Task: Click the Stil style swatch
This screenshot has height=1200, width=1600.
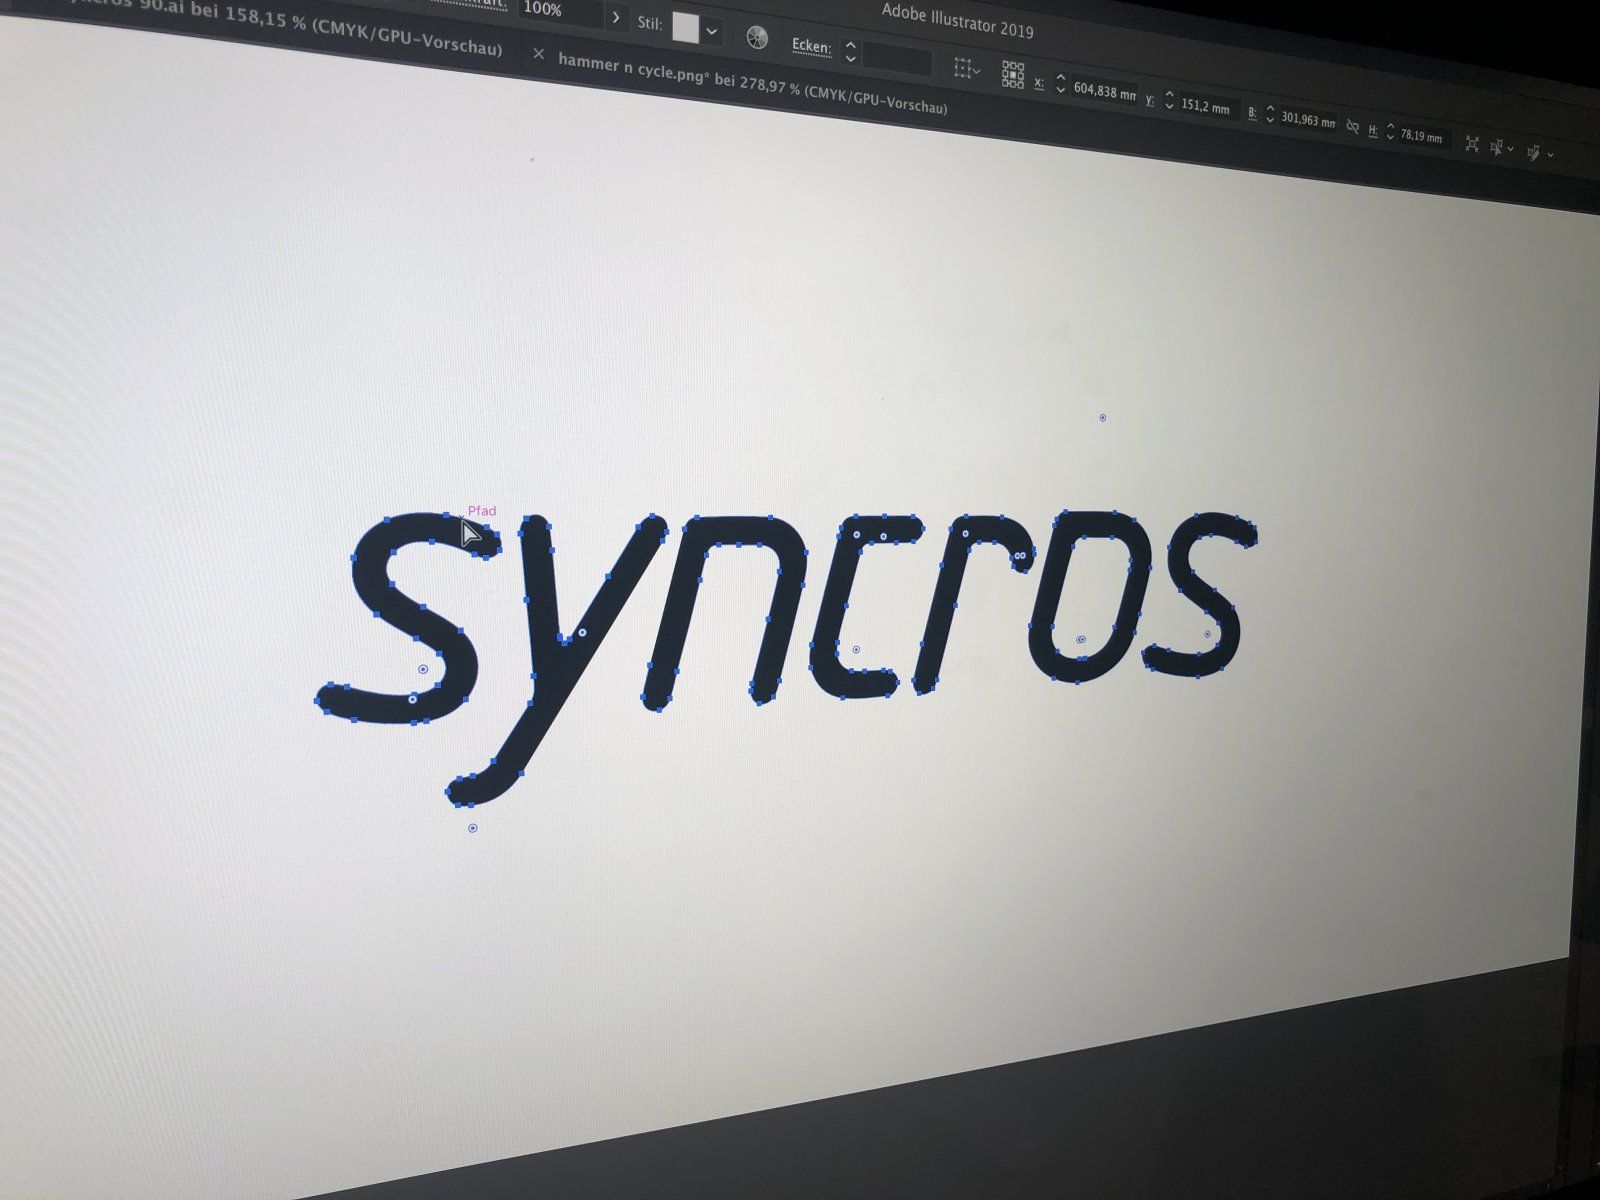Action: click(x=685, y=28)
